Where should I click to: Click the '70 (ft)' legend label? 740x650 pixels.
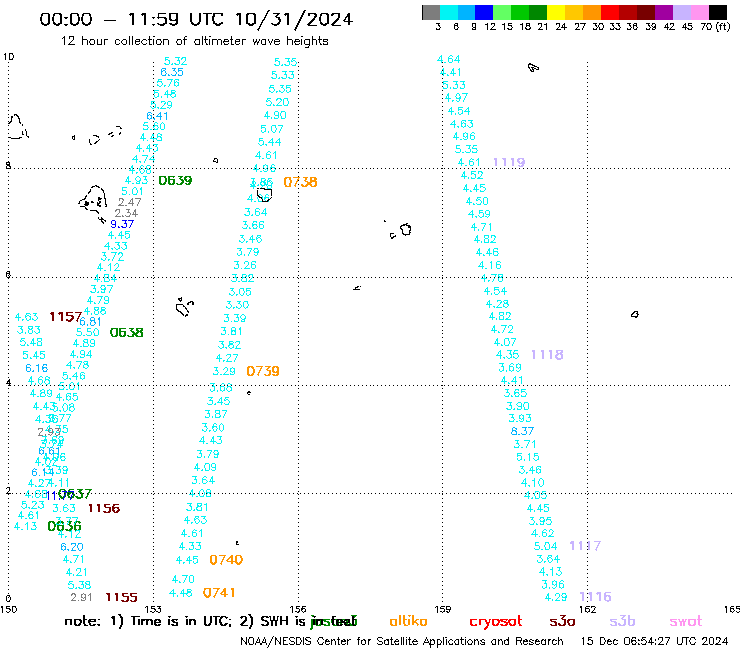(715, 26)
